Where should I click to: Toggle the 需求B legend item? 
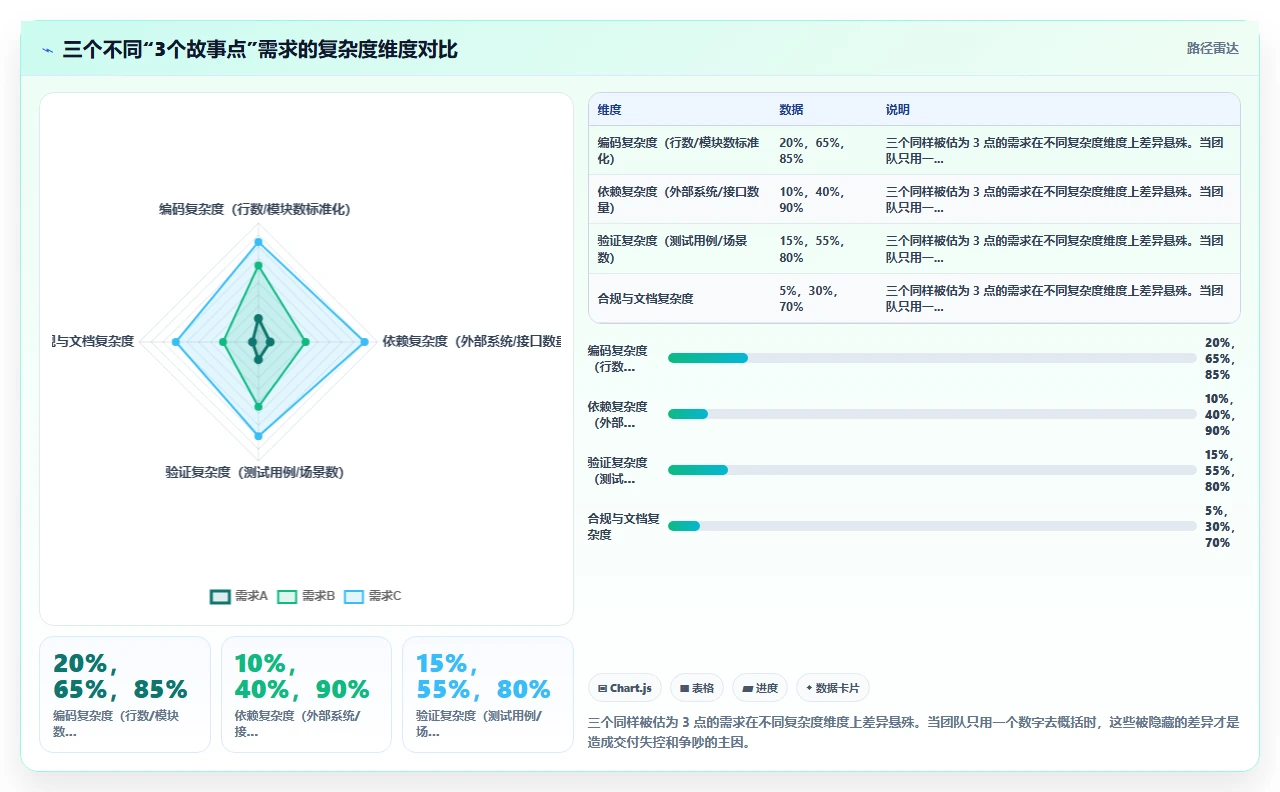click(x=306, y=596)
